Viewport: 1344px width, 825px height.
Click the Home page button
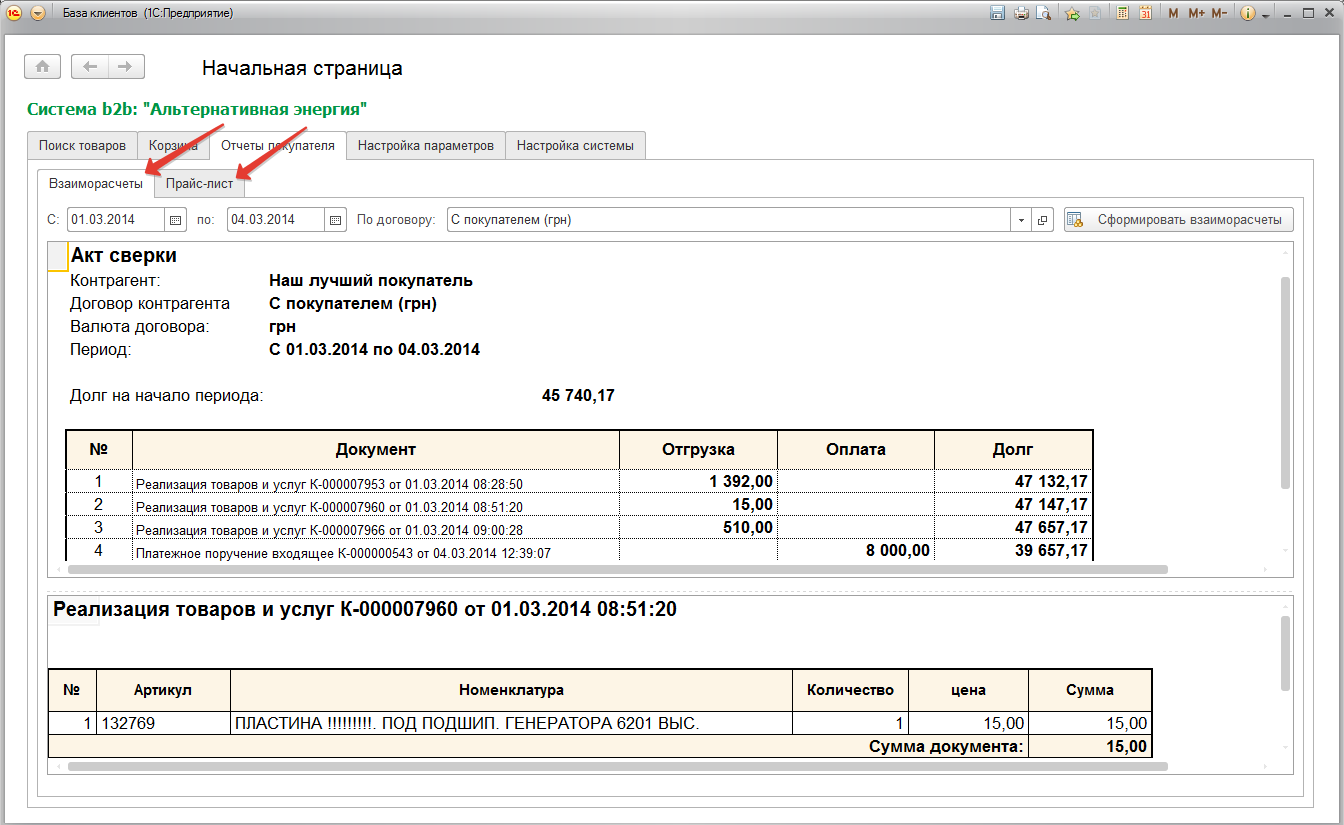coord(42,66)
